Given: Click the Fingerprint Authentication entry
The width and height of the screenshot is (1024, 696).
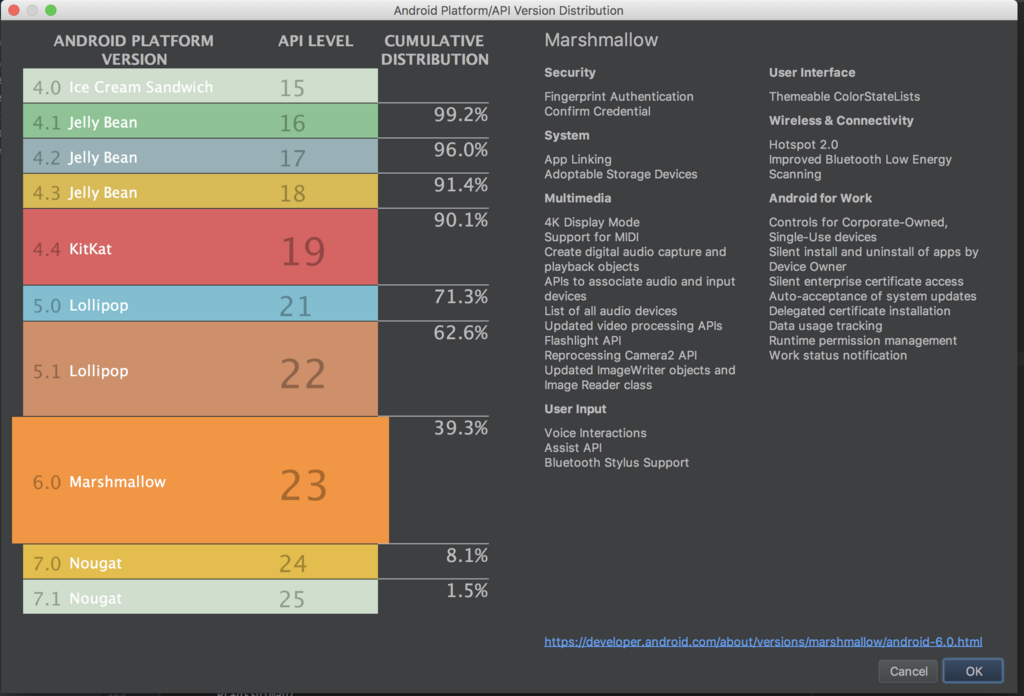Looking at the screenshot, I should click(x=618, y=97).
